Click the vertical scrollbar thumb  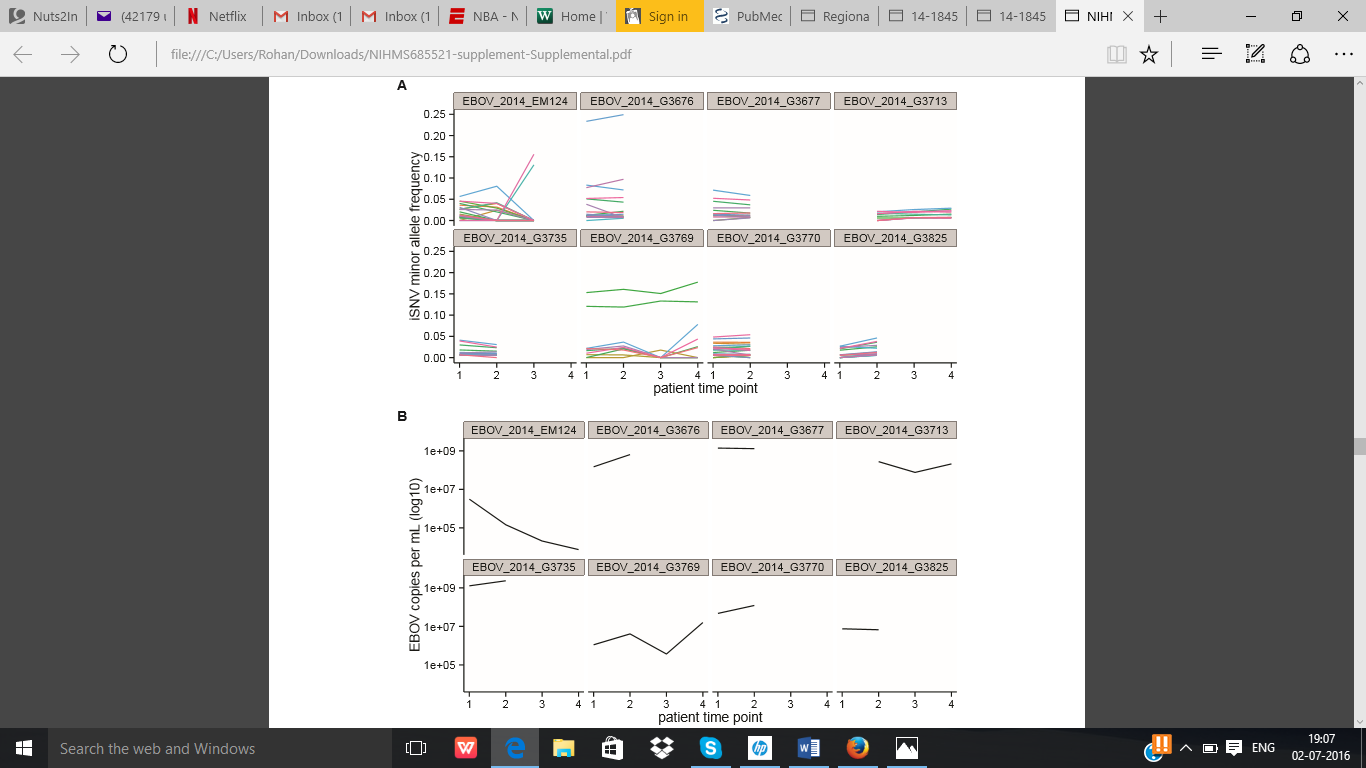1360,446
